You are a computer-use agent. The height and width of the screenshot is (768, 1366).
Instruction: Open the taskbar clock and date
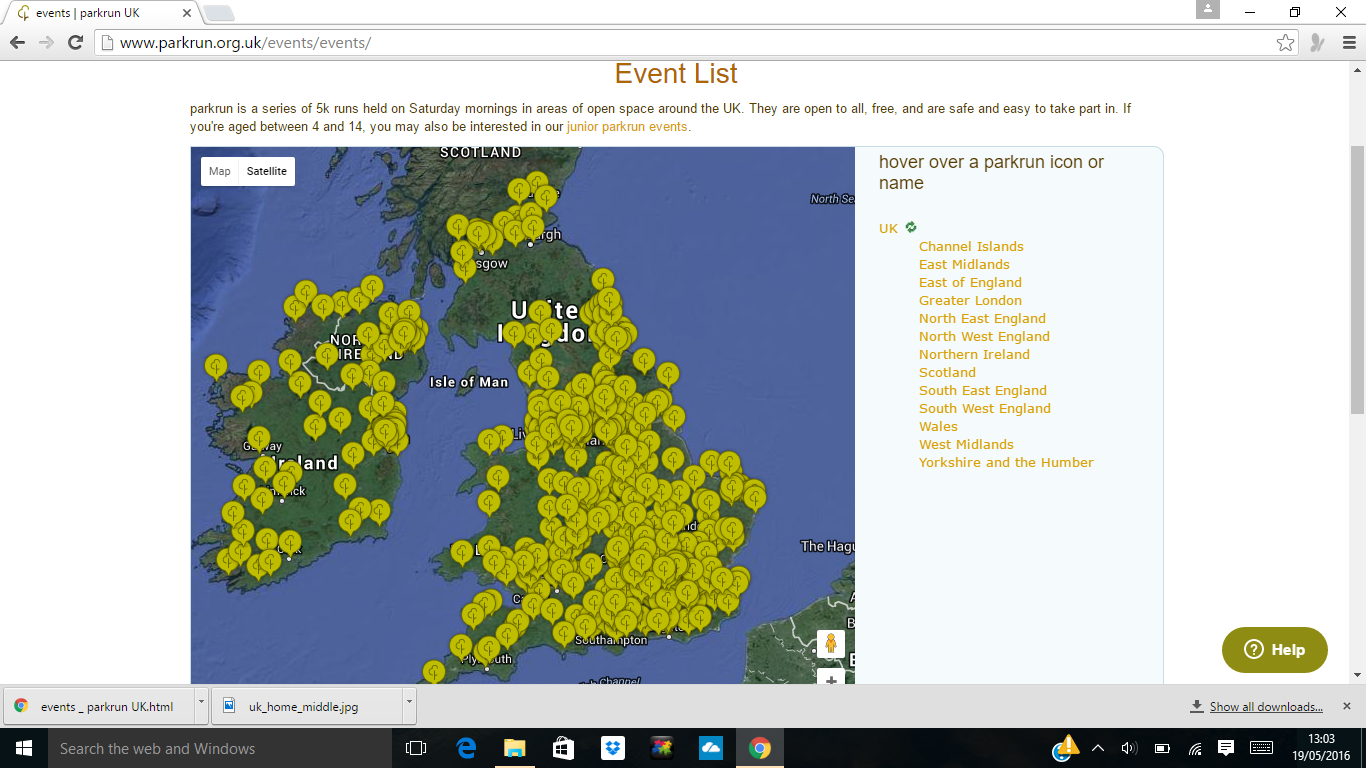tap(1322, 748)
